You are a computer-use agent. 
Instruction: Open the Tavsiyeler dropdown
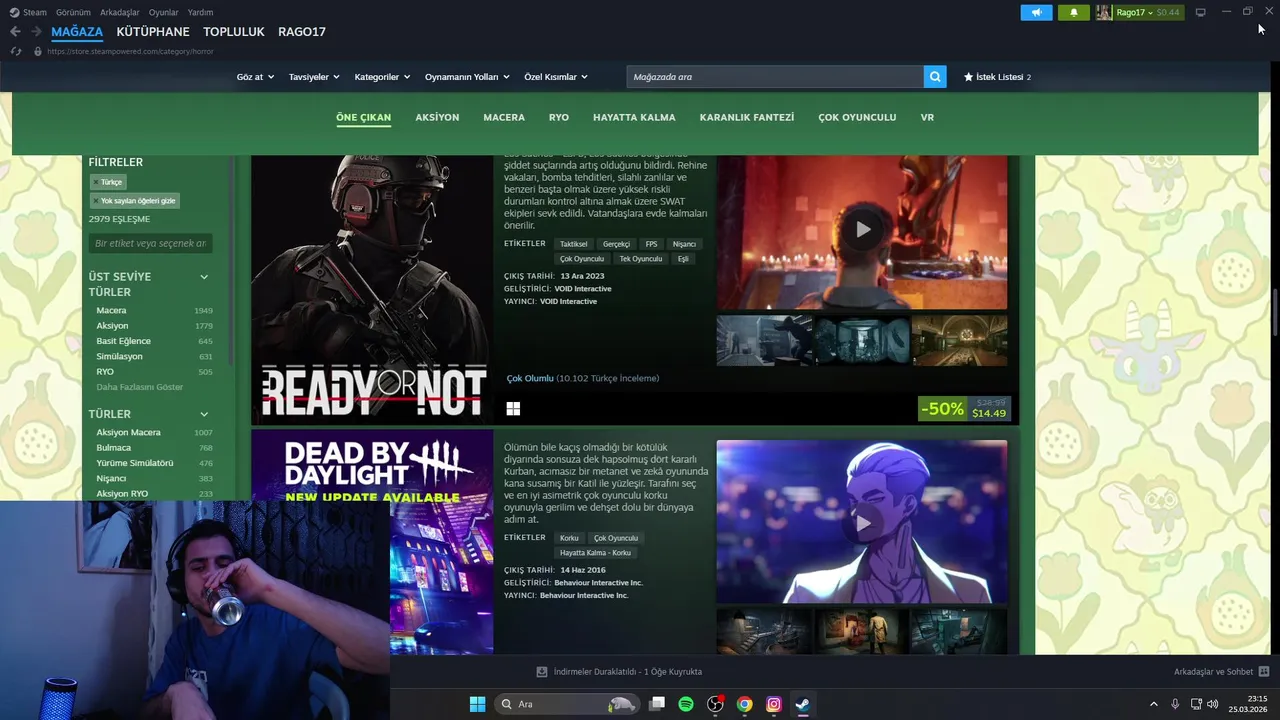(x=314, y=77)
